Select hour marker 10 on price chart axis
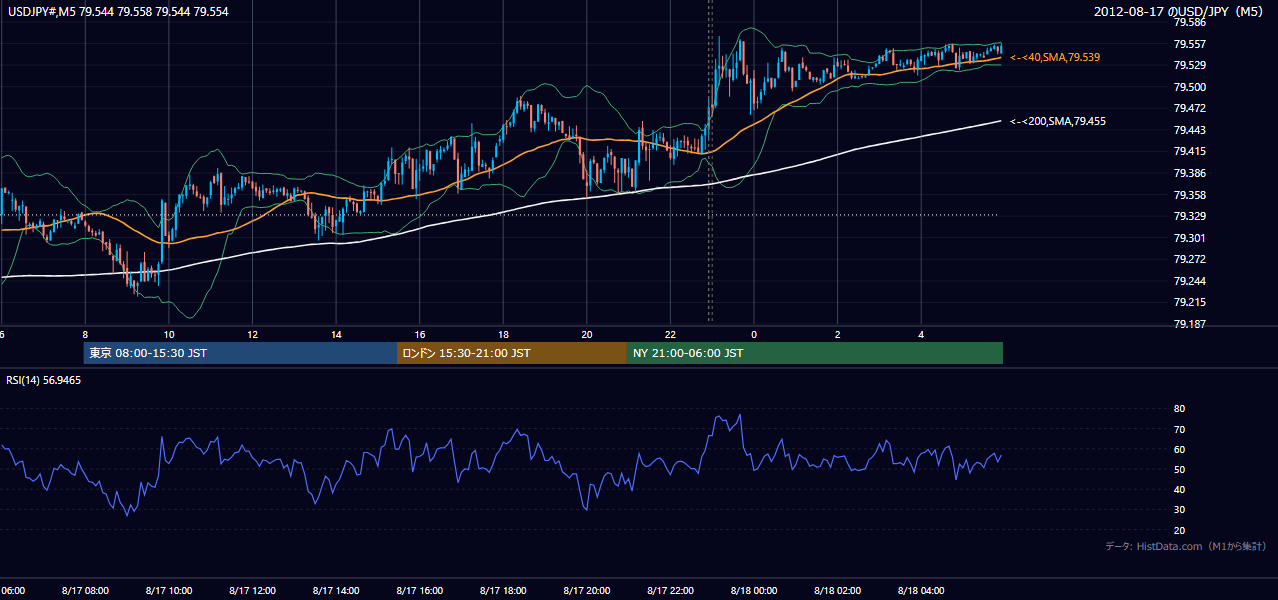The height and width of the screenshot is (600, 1278). (169, 335)
